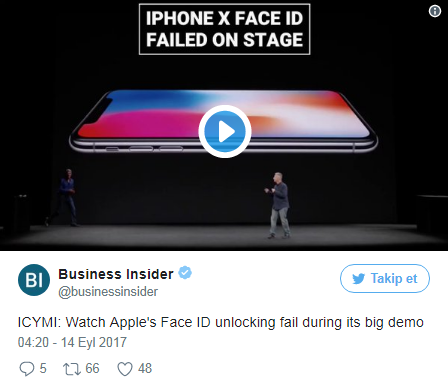Image resolution: width=448 pixels, height=387 pixels.
Task: Open the tweet timestamp 04:20 - 14 Eyl 2017
Action: coord(72,342)
